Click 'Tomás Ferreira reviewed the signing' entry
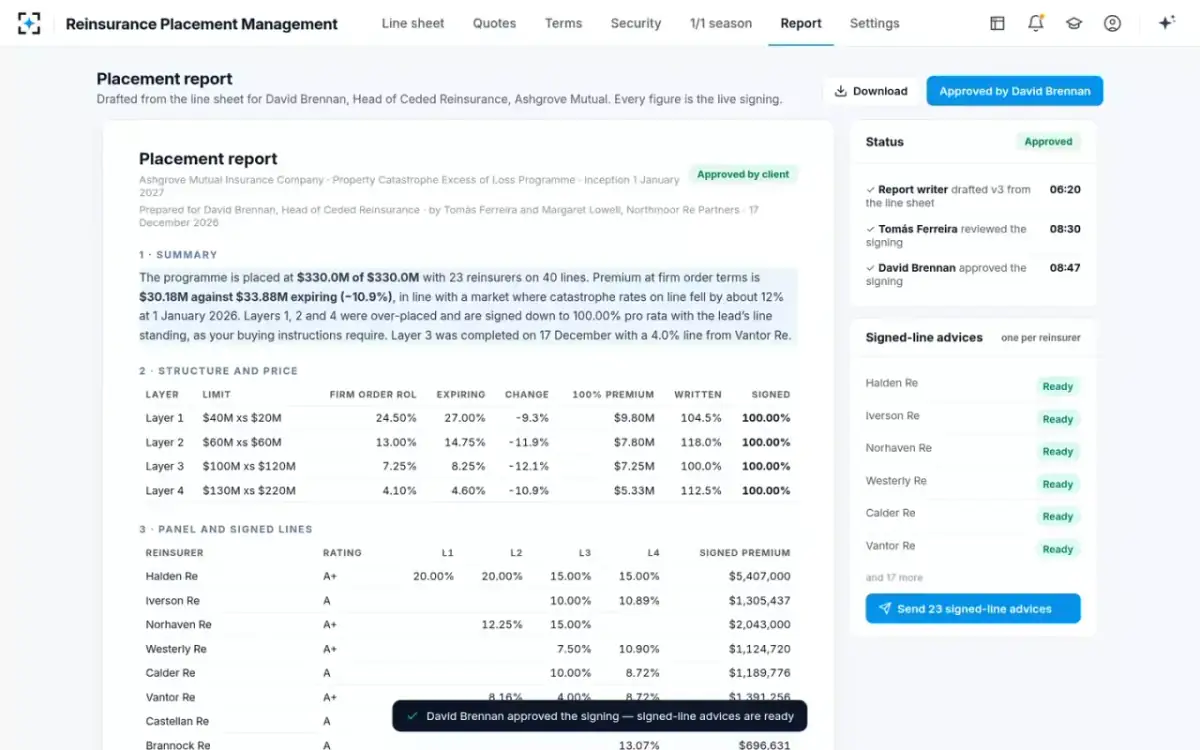The width and height of the screenshot is (1200, 750). click(x=973, y=236)
